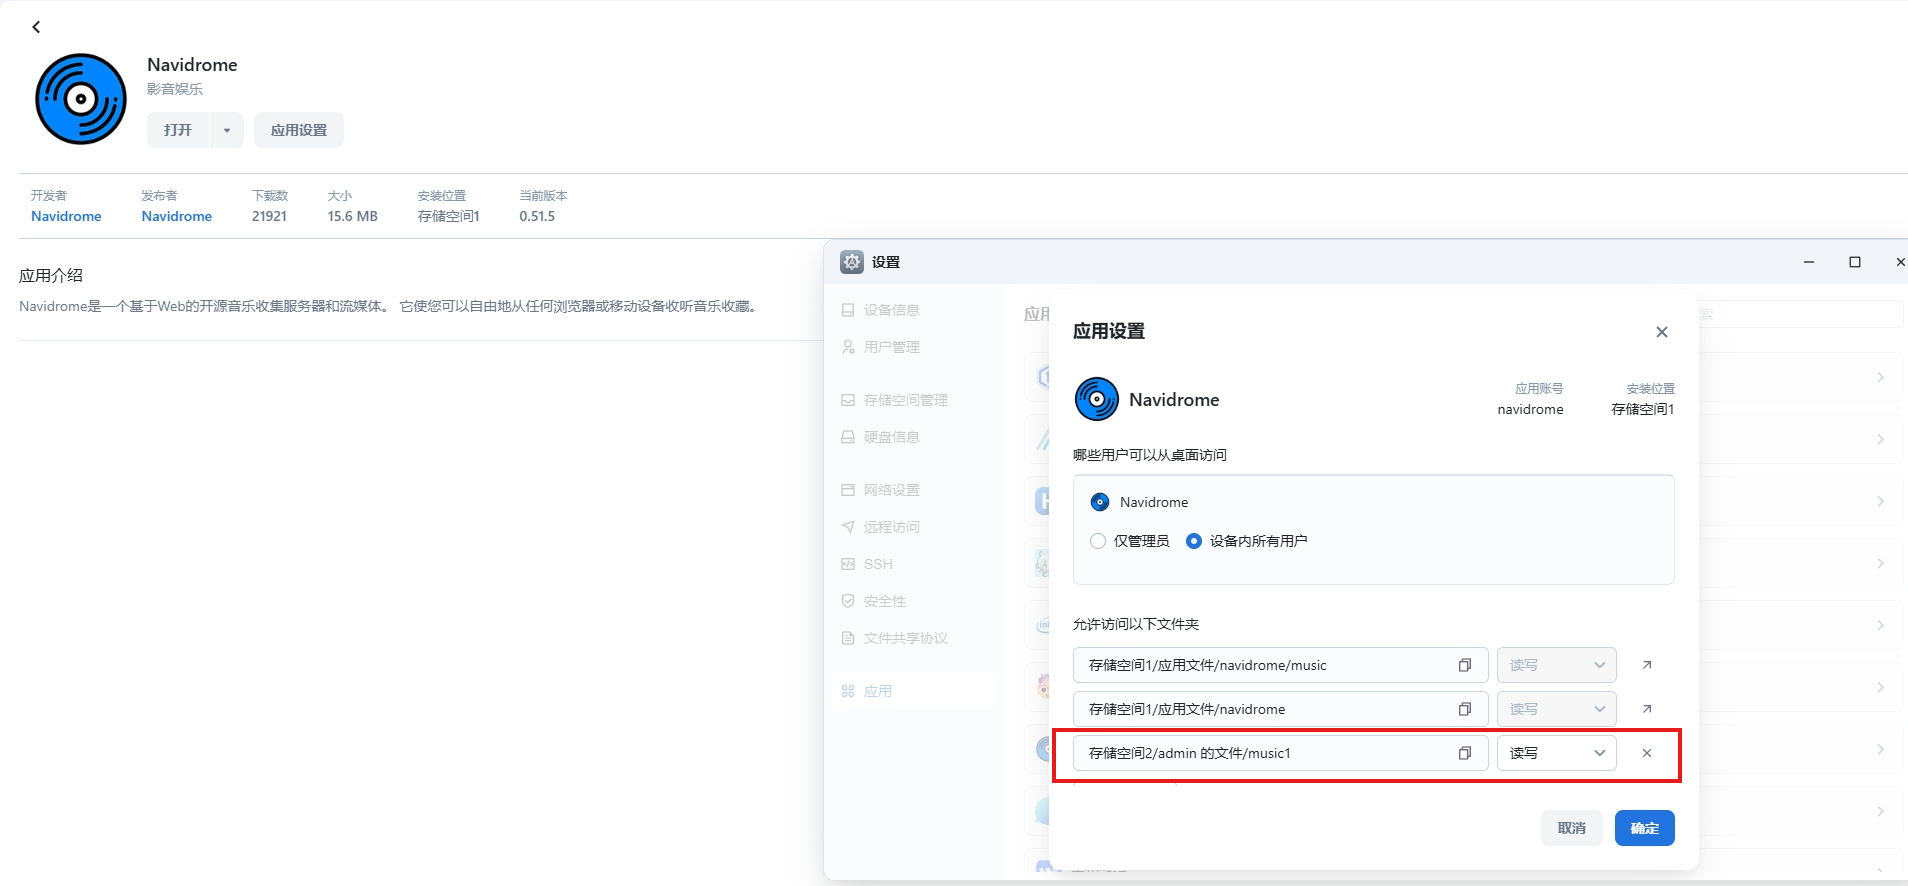The image size is (1908, 886).
Task: Click the 存储空间1/应用文件/navidrome path field
Action: click(x=1281, y=709)
